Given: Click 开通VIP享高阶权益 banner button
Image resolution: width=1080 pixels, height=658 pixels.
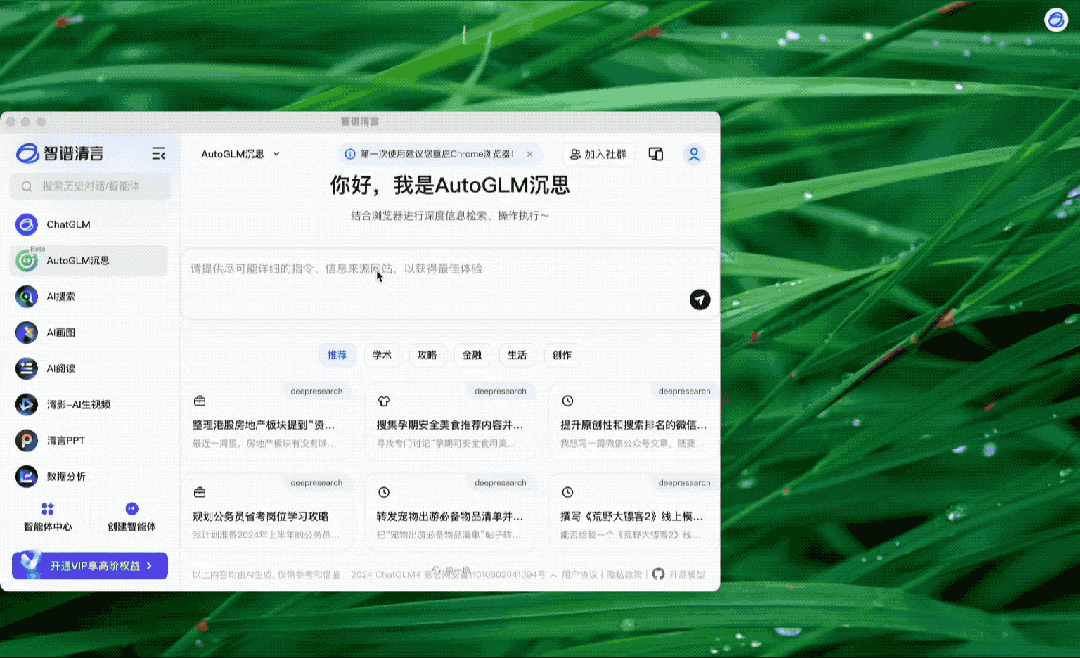Looking at the screenshot, I should pyautogui.click(x=90, y=566).
